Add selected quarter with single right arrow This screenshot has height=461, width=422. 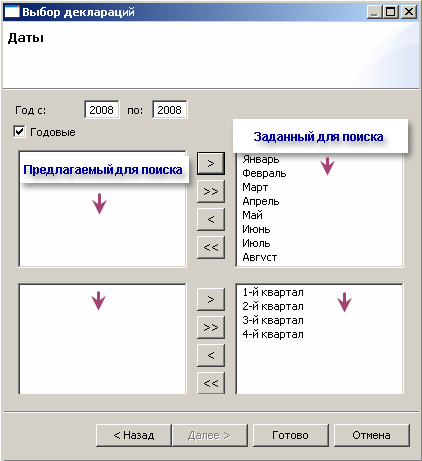(x=211, y=299)
